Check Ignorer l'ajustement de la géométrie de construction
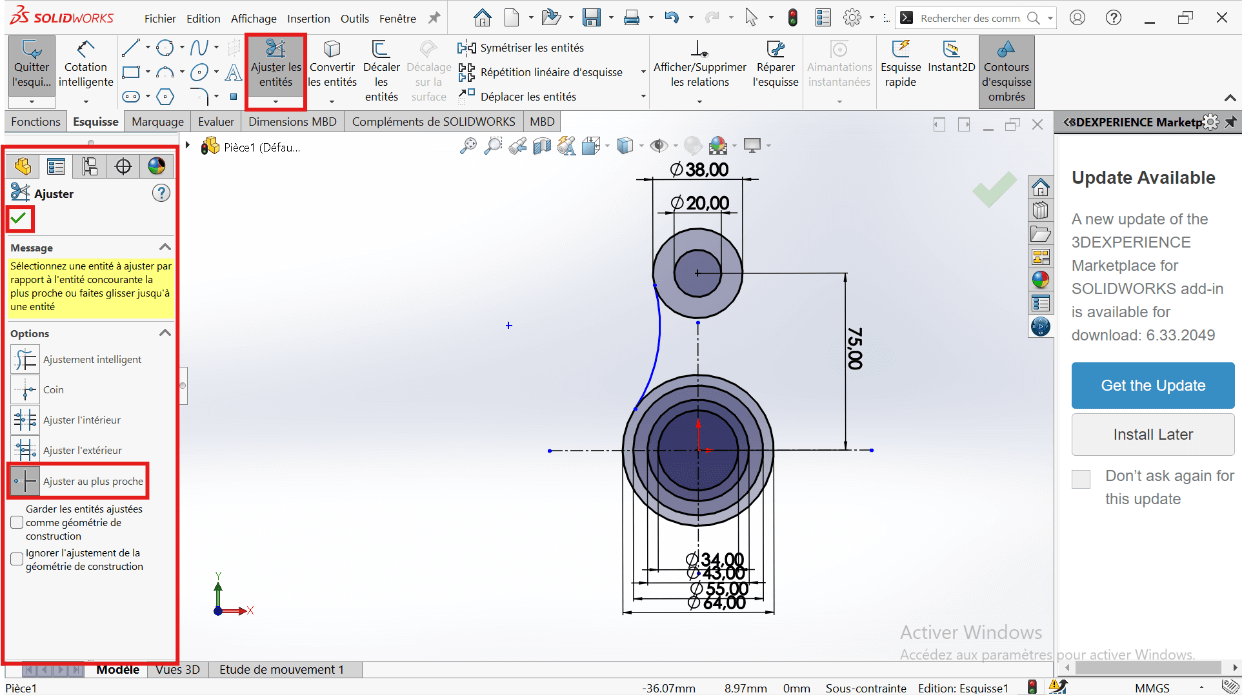The width and height of the screenshot is (1242, 695). click(17, 559)
